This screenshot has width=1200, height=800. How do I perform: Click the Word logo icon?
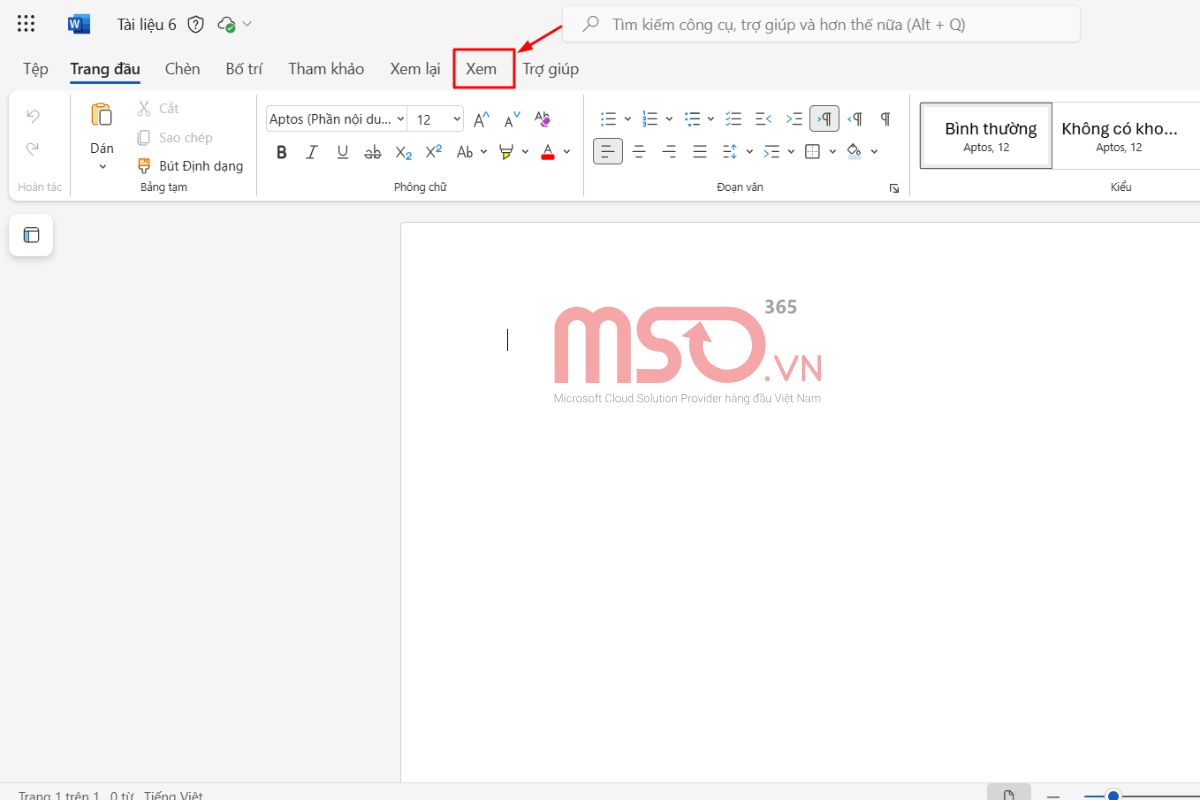coord(79,24)
